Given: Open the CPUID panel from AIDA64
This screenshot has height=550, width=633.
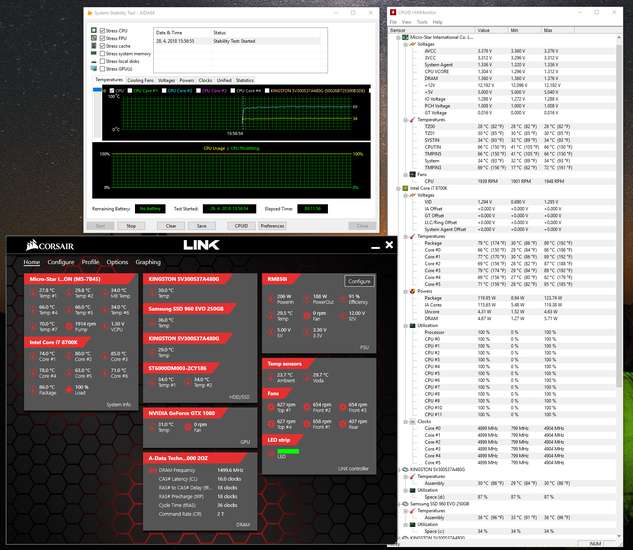Looking at the screenshot, I should coord(241,226).
